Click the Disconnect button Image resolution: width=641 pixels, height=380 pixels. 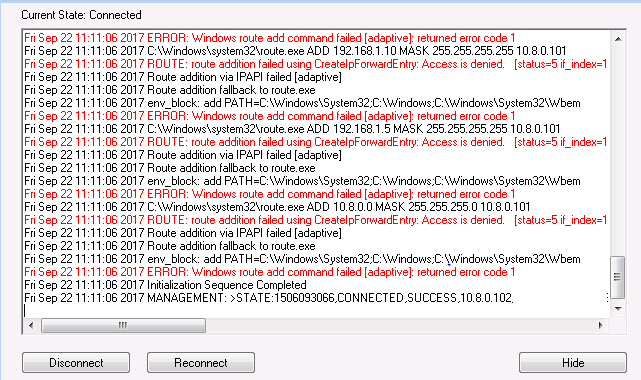76,362
